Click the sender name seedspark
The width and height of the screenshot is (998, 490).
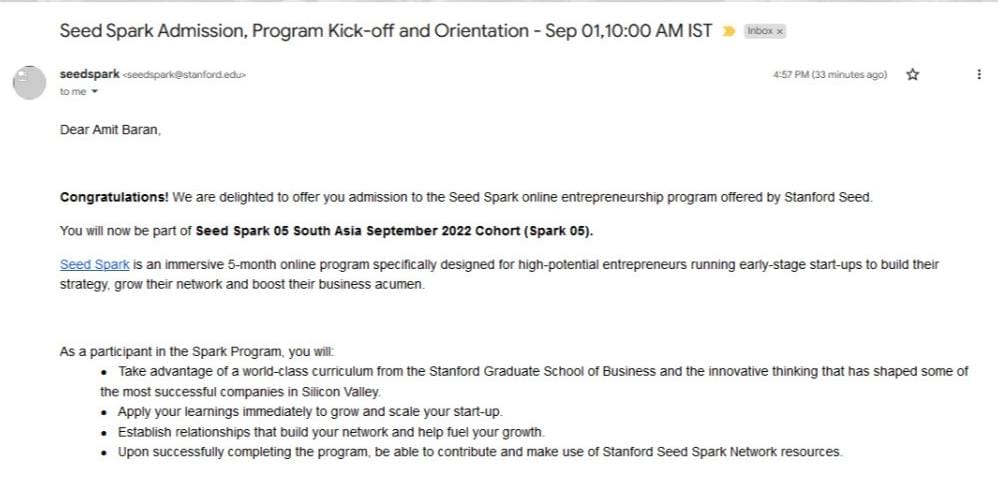coord(90,74)
